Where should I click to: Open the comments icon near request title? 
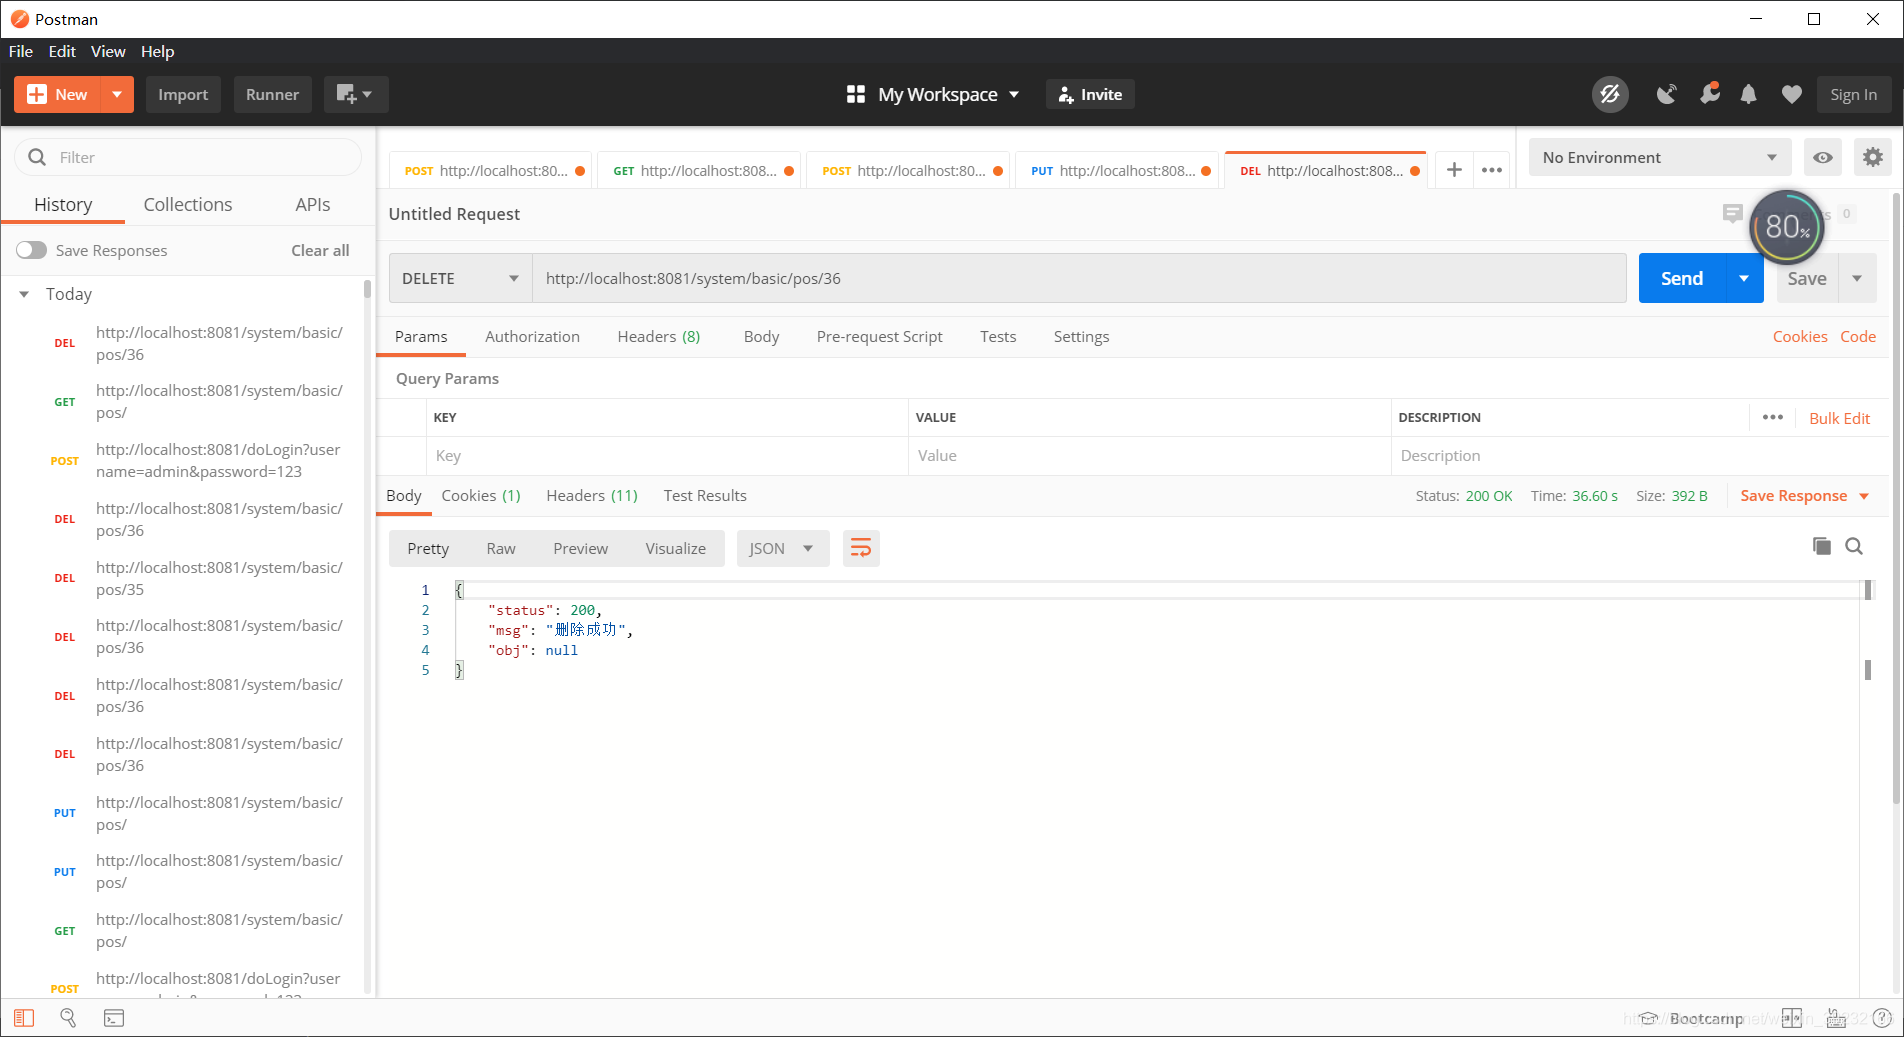click(1732, 213)
